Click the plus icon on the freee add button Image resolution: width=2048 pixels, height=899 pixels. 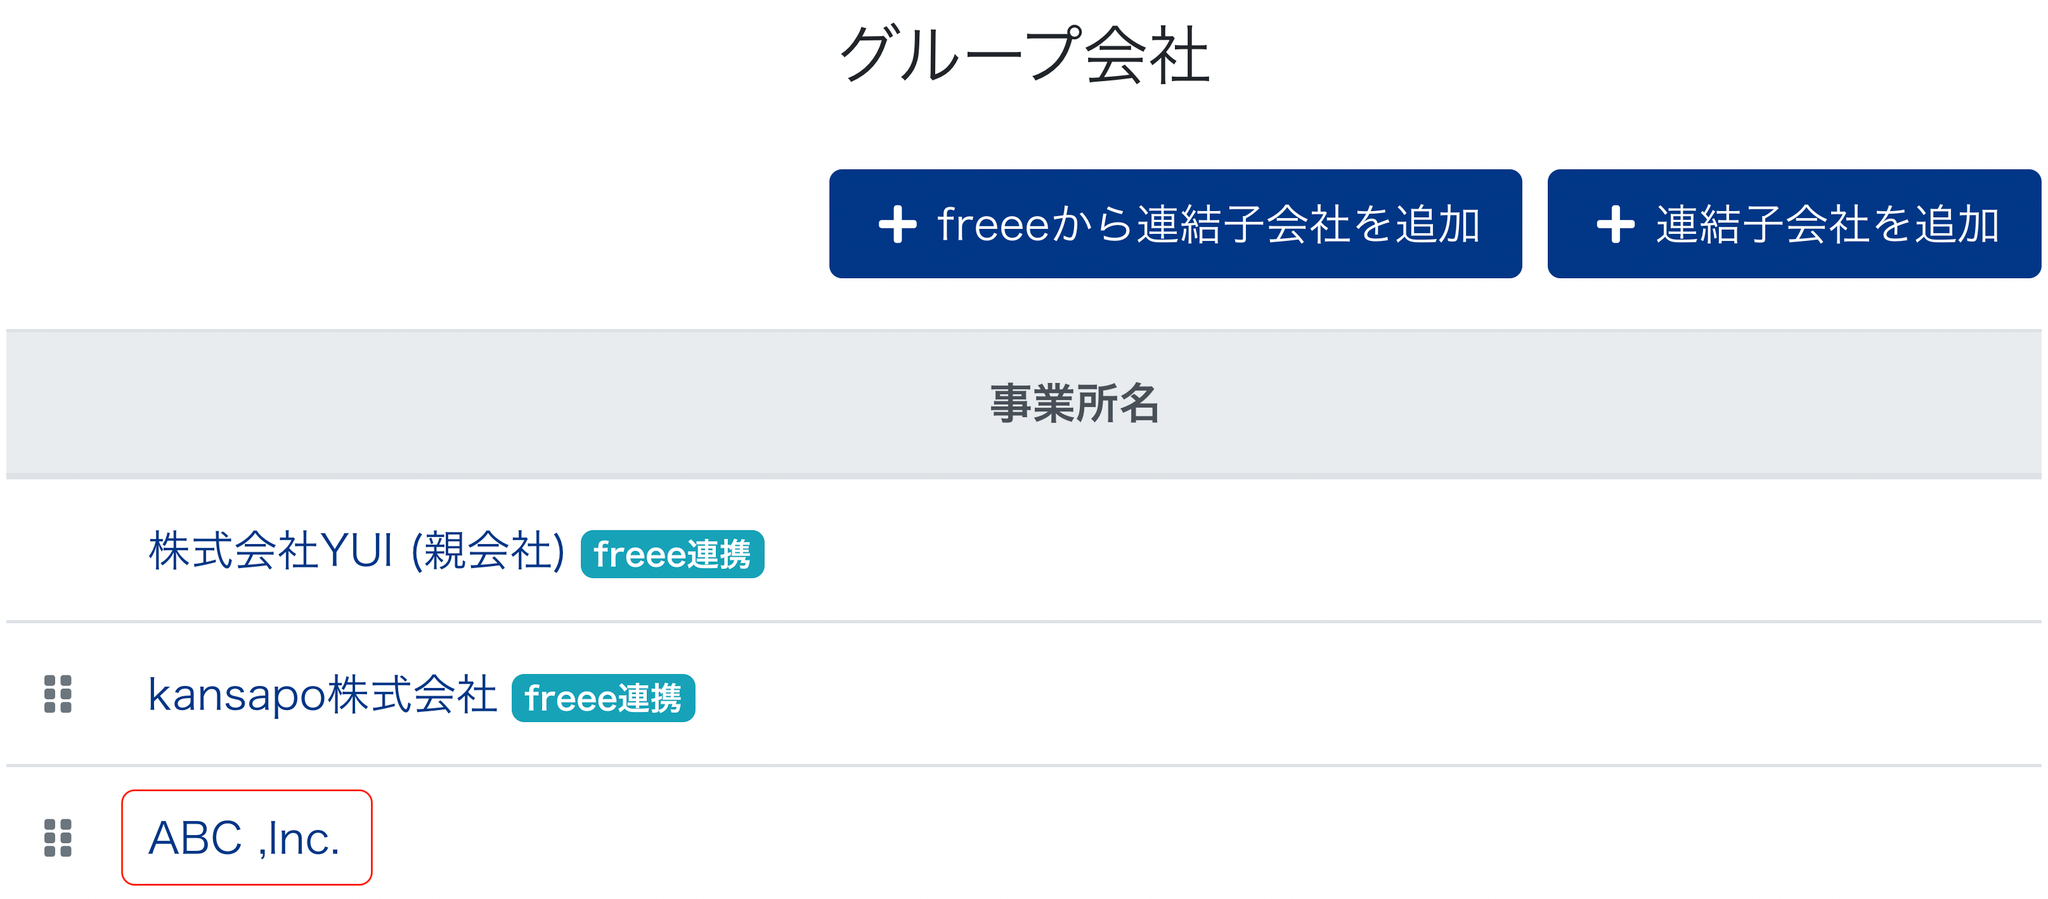coord(897,224)
